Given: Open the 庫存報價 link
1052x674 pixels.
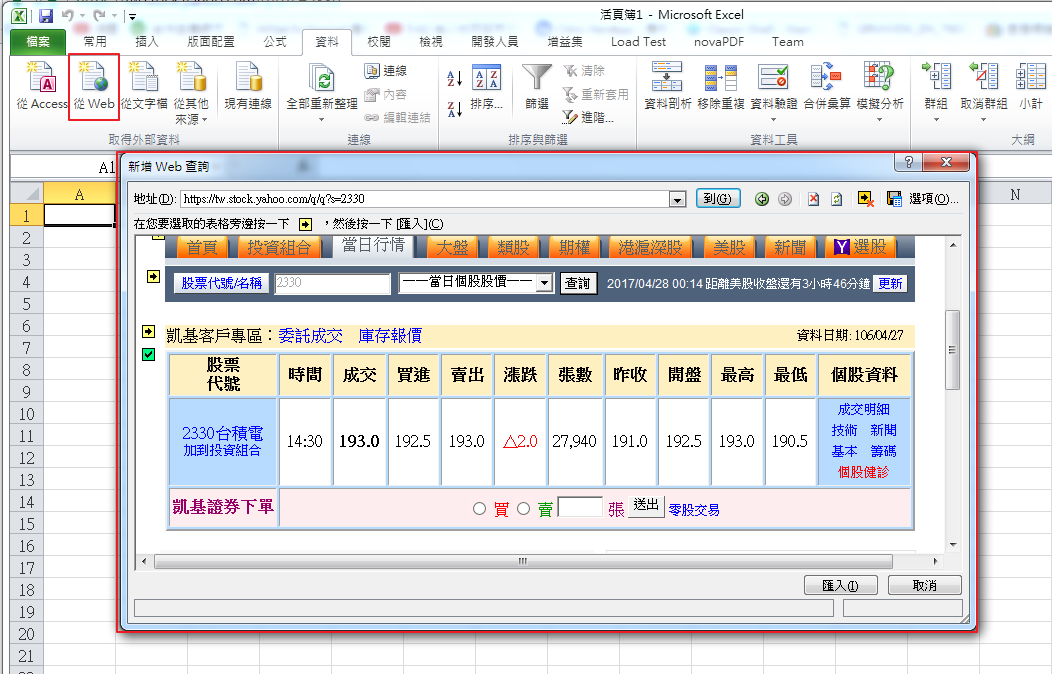Looking at the screenshot, I should [x=390, y=335].
